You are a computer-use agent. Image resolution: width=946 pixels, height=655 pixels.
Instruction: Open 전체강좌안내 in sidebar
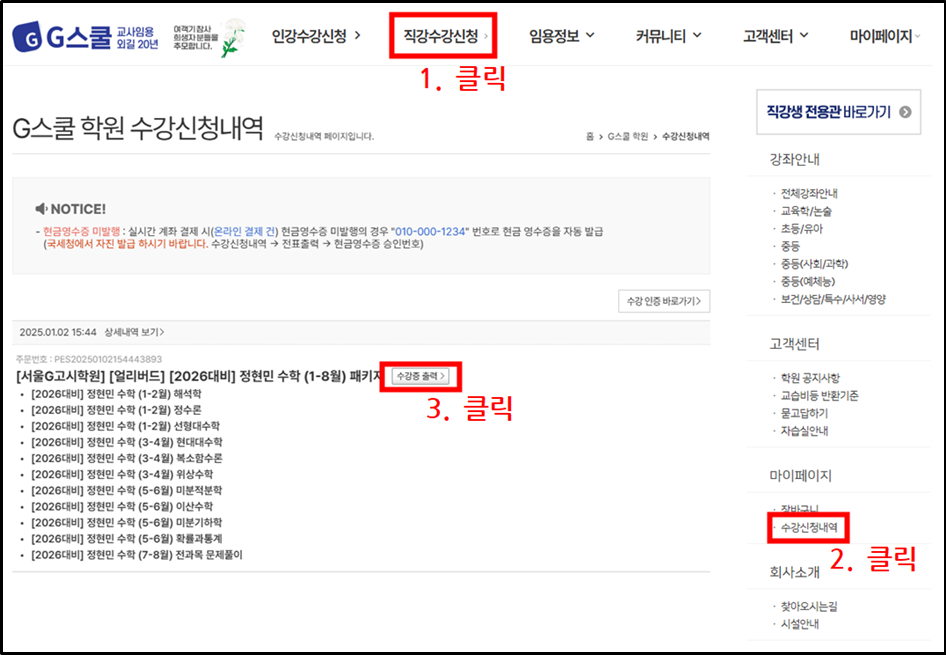coord(809,194)
